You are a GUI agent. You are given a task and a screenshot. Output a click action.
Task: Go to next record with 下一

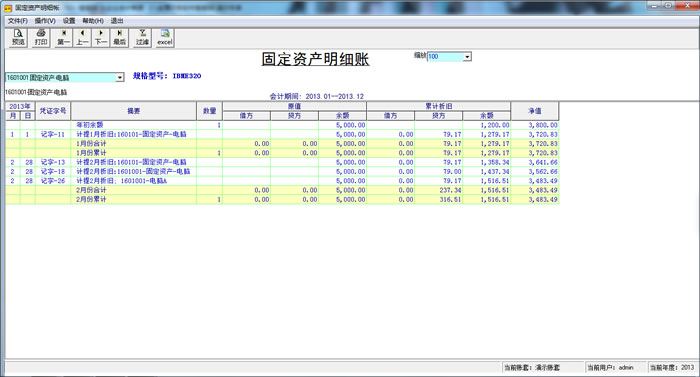pyautogui.click(x=101, y=38)
